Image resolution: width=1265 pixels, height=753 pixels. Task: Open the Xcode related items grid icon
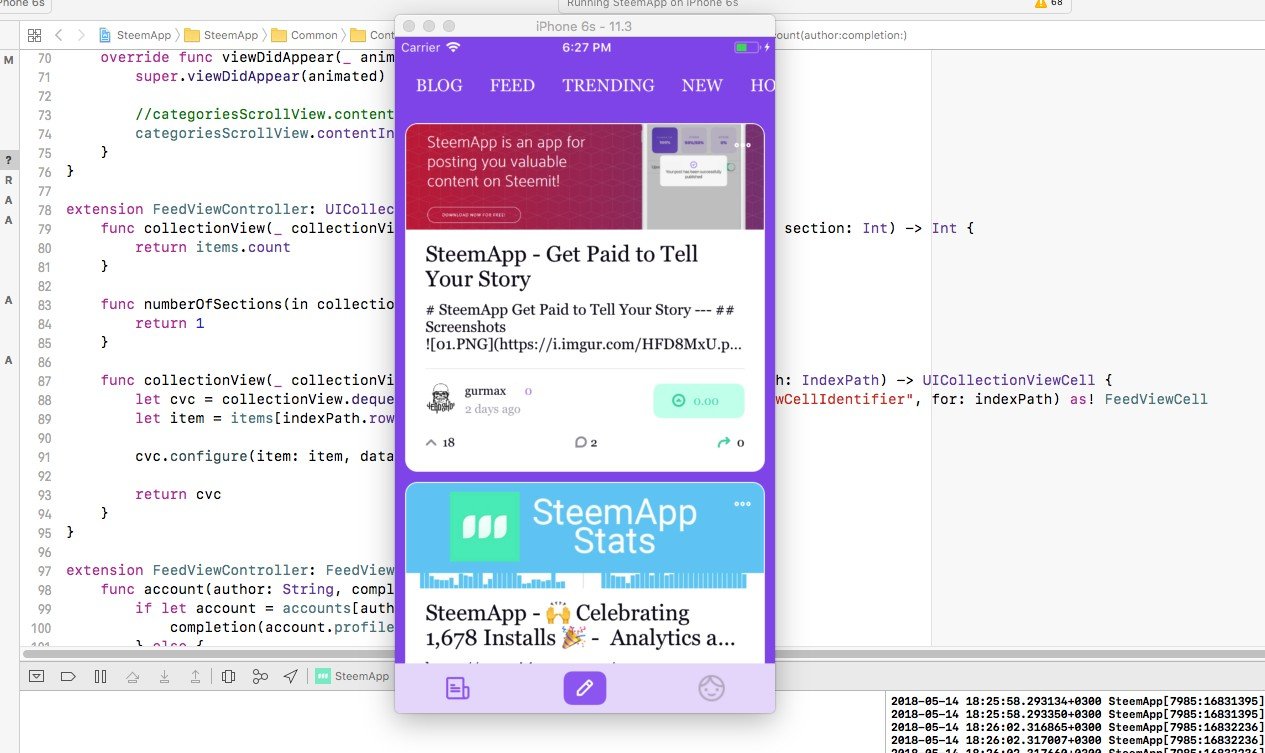click(33, 35)
